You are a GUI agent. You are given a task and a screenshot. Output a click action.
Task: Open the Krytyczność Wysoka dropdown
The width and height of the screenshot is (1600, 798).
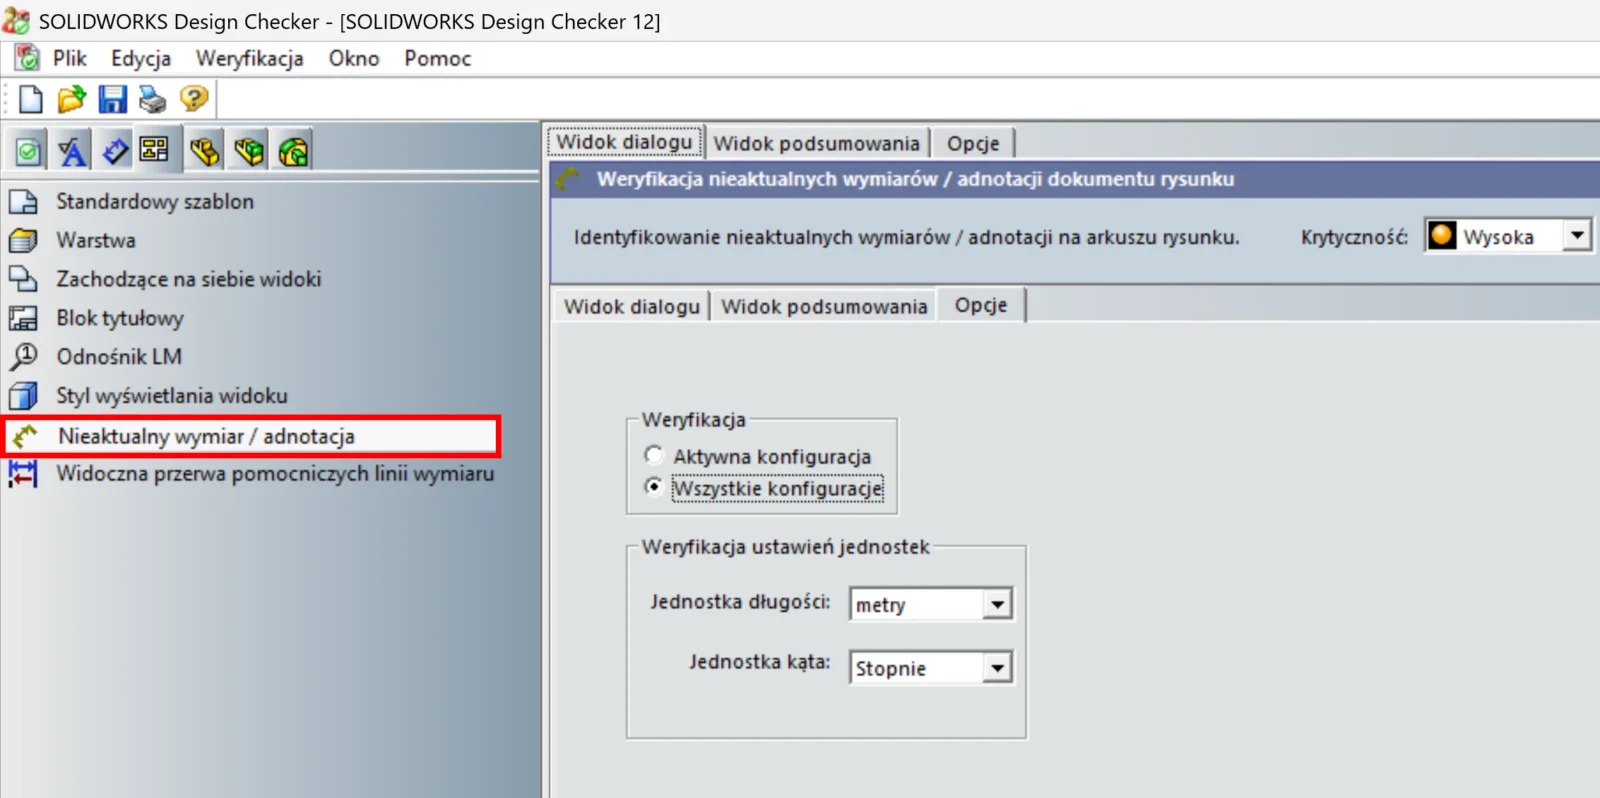coord(1577,236)
